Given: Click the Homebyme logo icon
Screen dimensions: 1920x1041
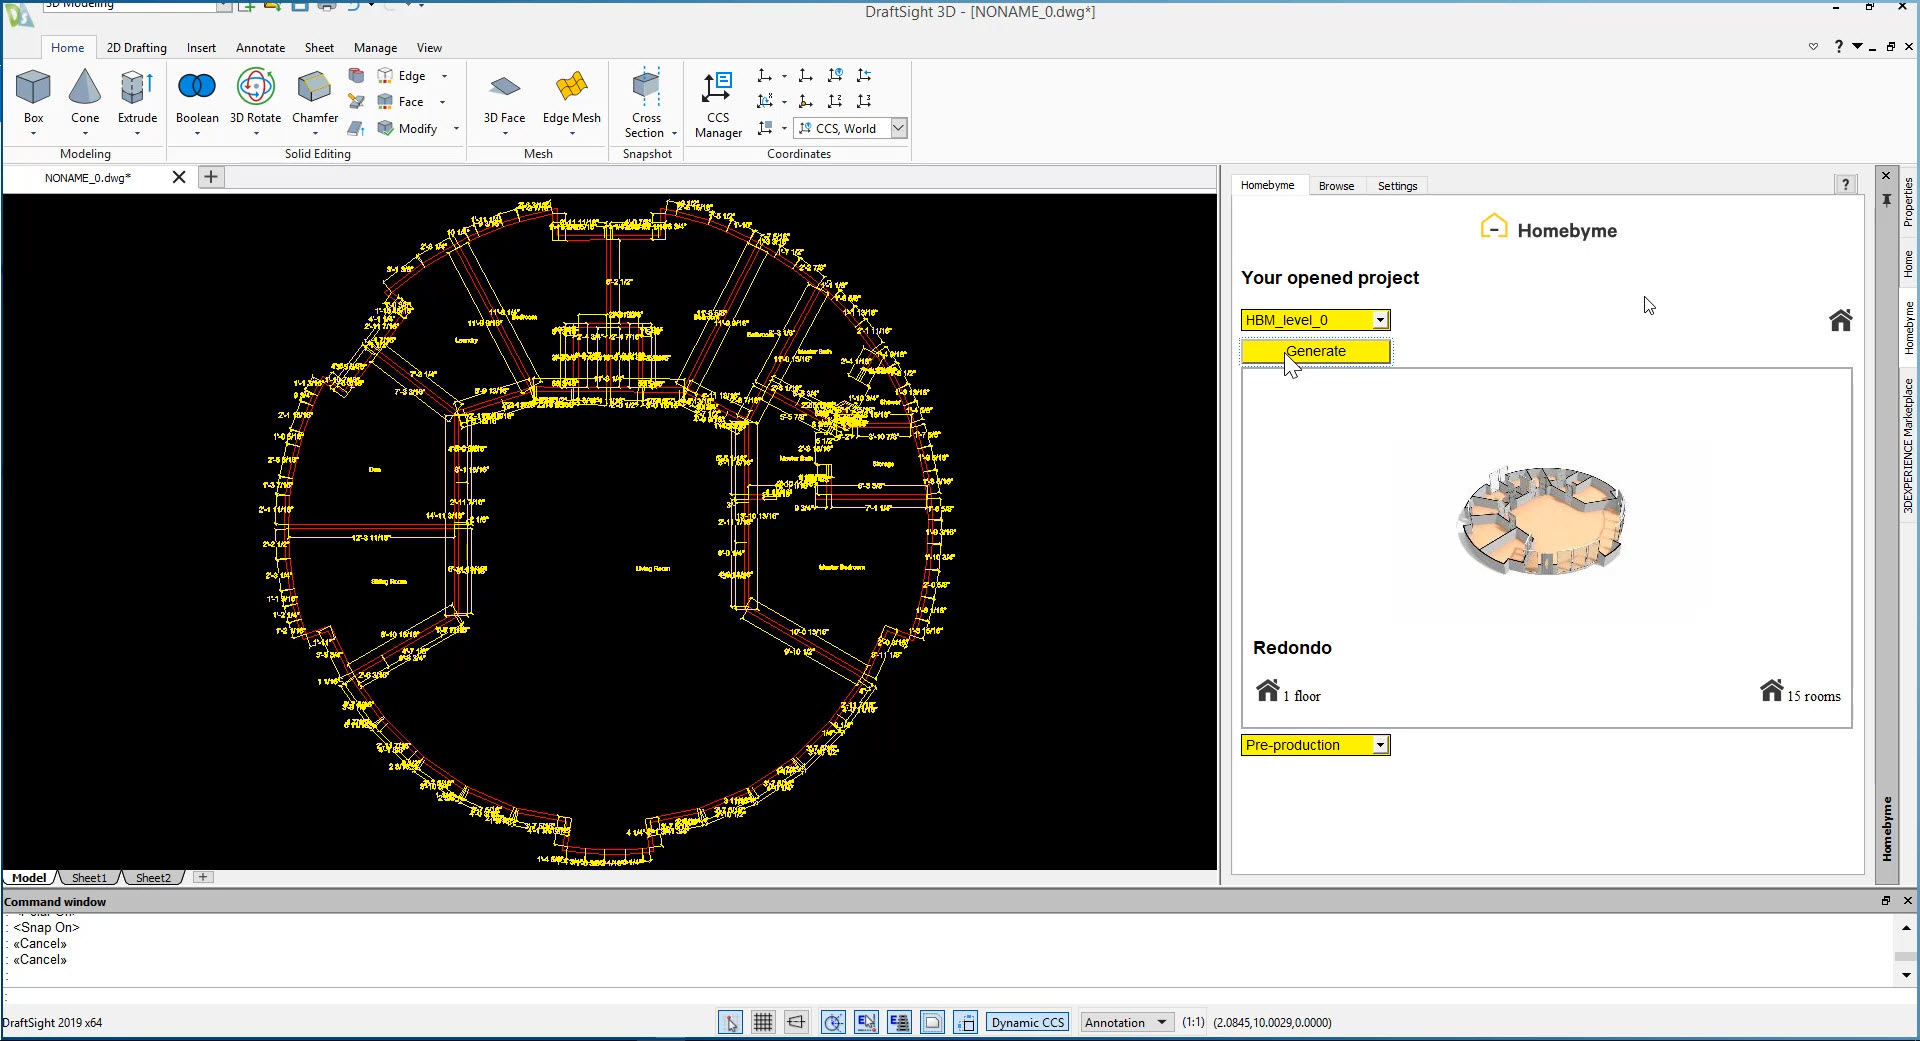Looking at the screenshot, I should click(1493, 228).
